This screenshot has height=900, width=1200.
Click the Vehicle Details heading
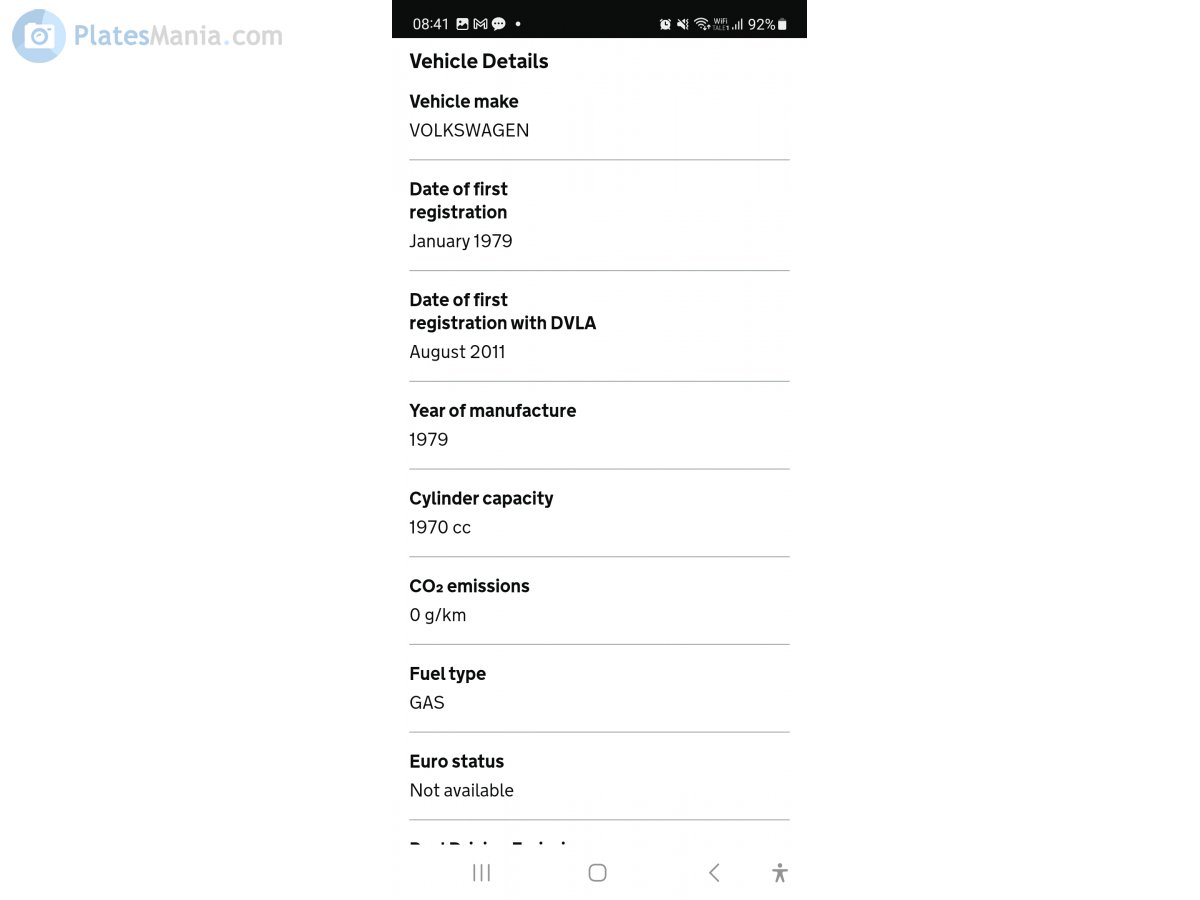coord(479,61)
